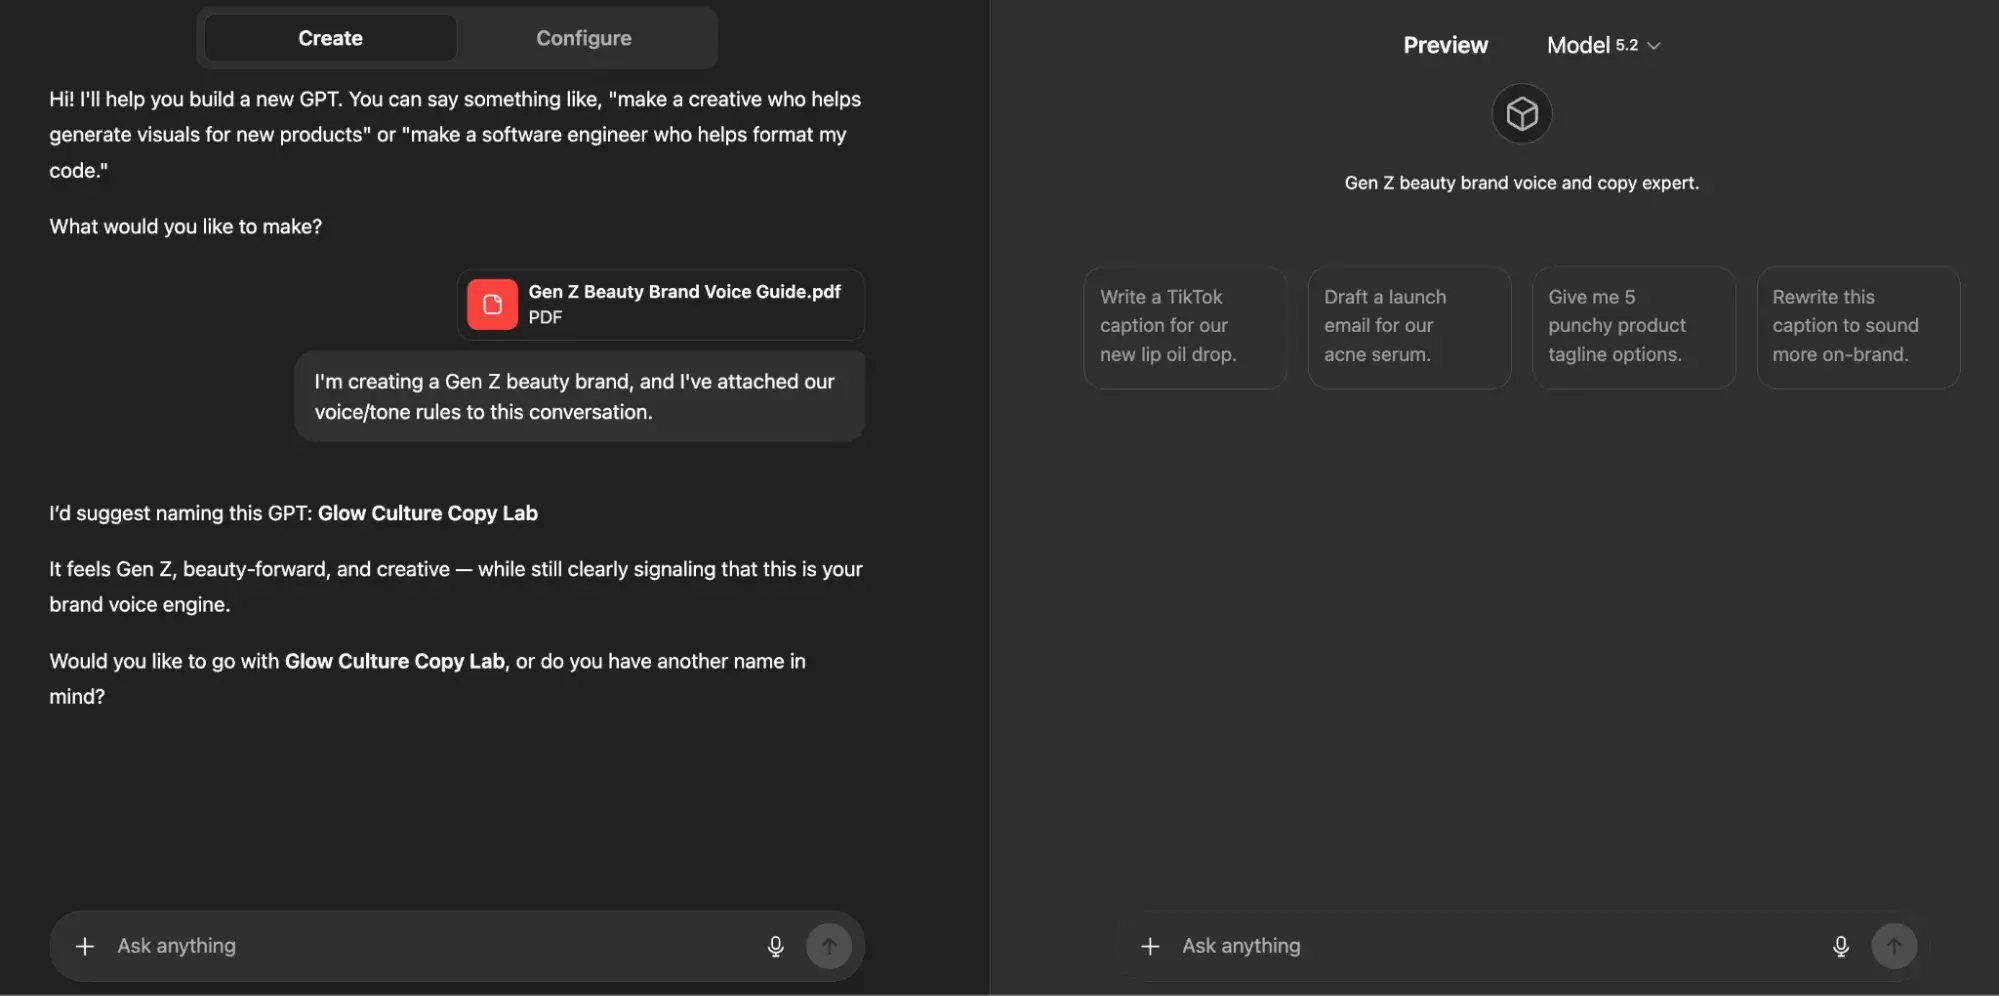Activate the microphone in the Create panel
Viewport: 1999px width, 996px height.
click(x=775, y=945)
